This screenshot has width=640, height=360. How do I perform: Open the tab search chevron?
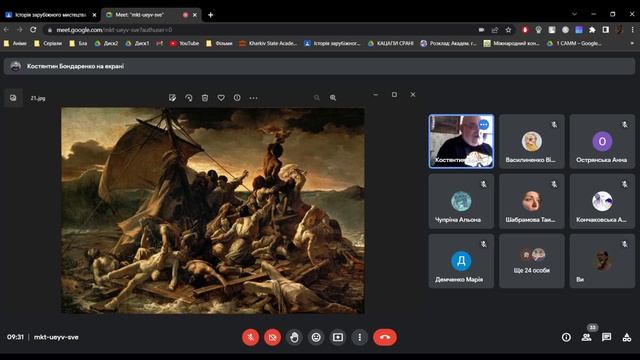click(574, 14)
